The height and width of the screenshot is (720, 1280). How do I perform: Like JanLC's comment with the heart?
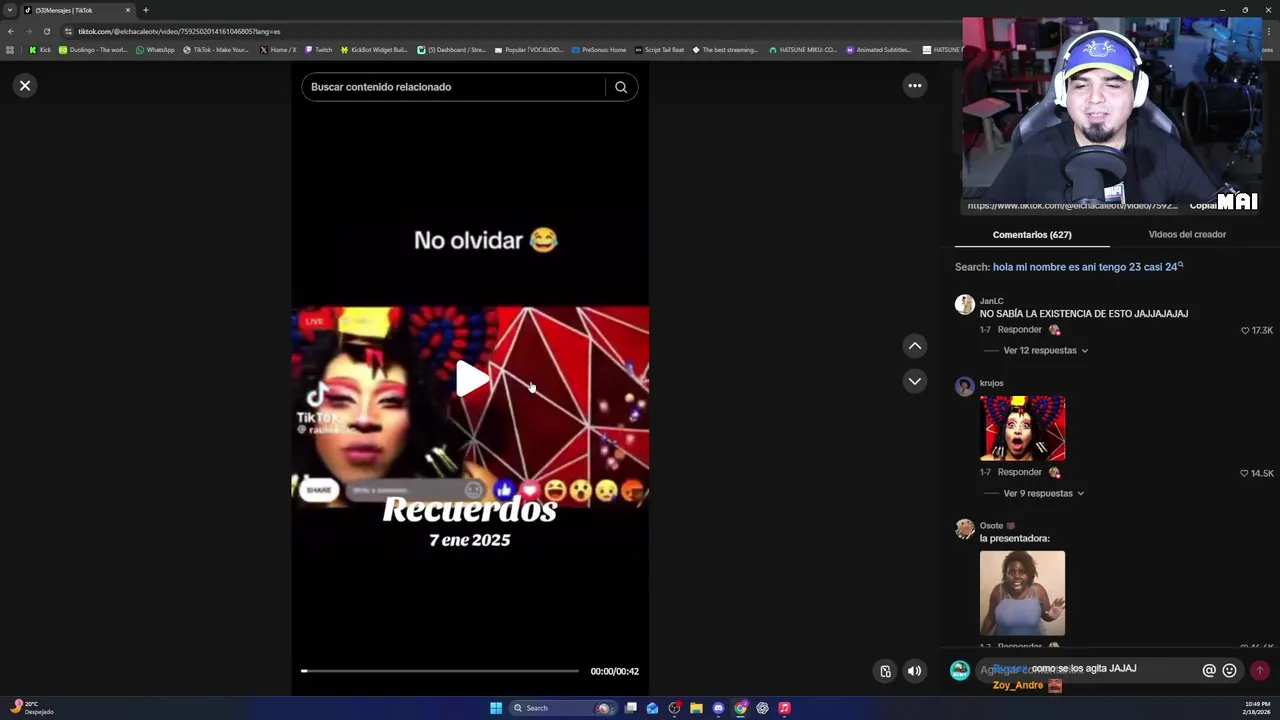point(1245,331)
